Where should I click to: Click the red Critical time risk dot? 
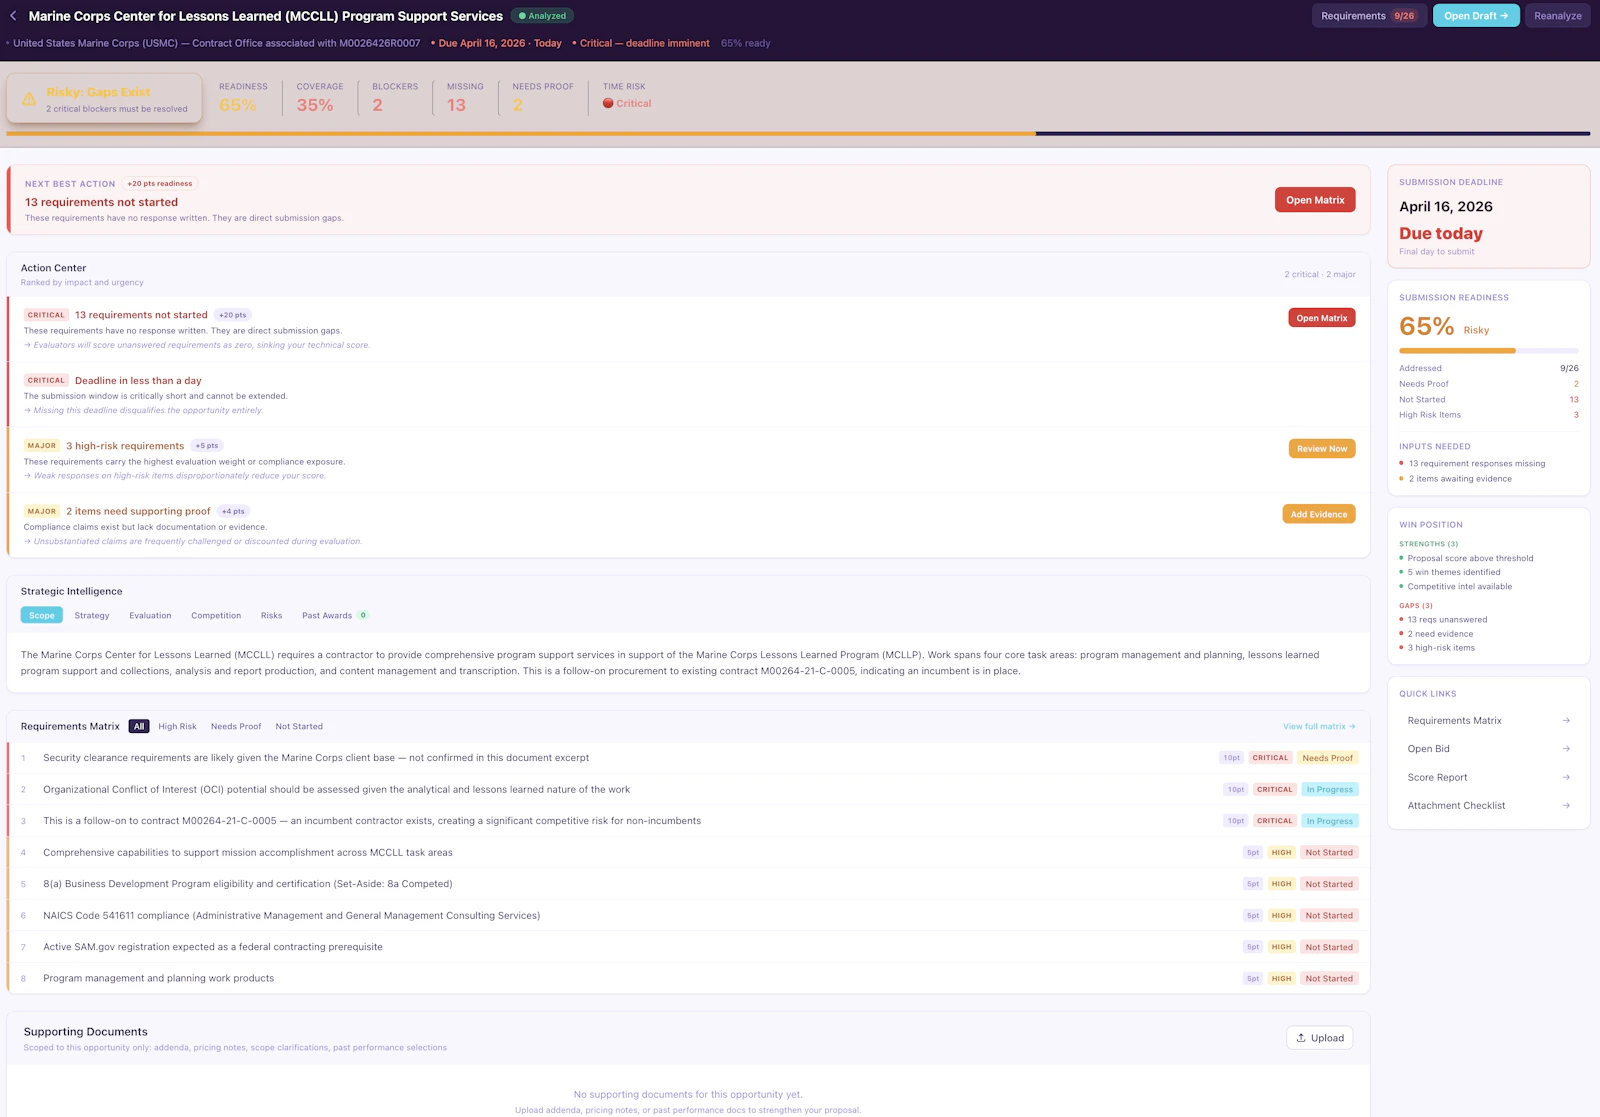(608, 103)
